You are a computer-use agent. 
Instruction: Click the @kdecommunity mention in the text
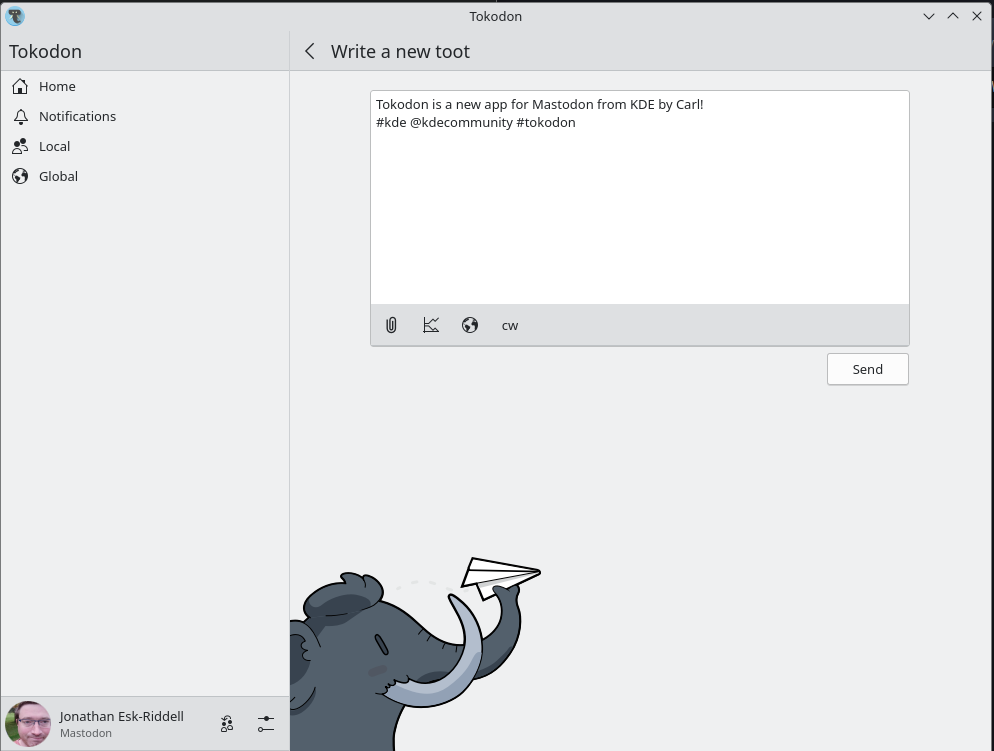[x=461, y=122]
